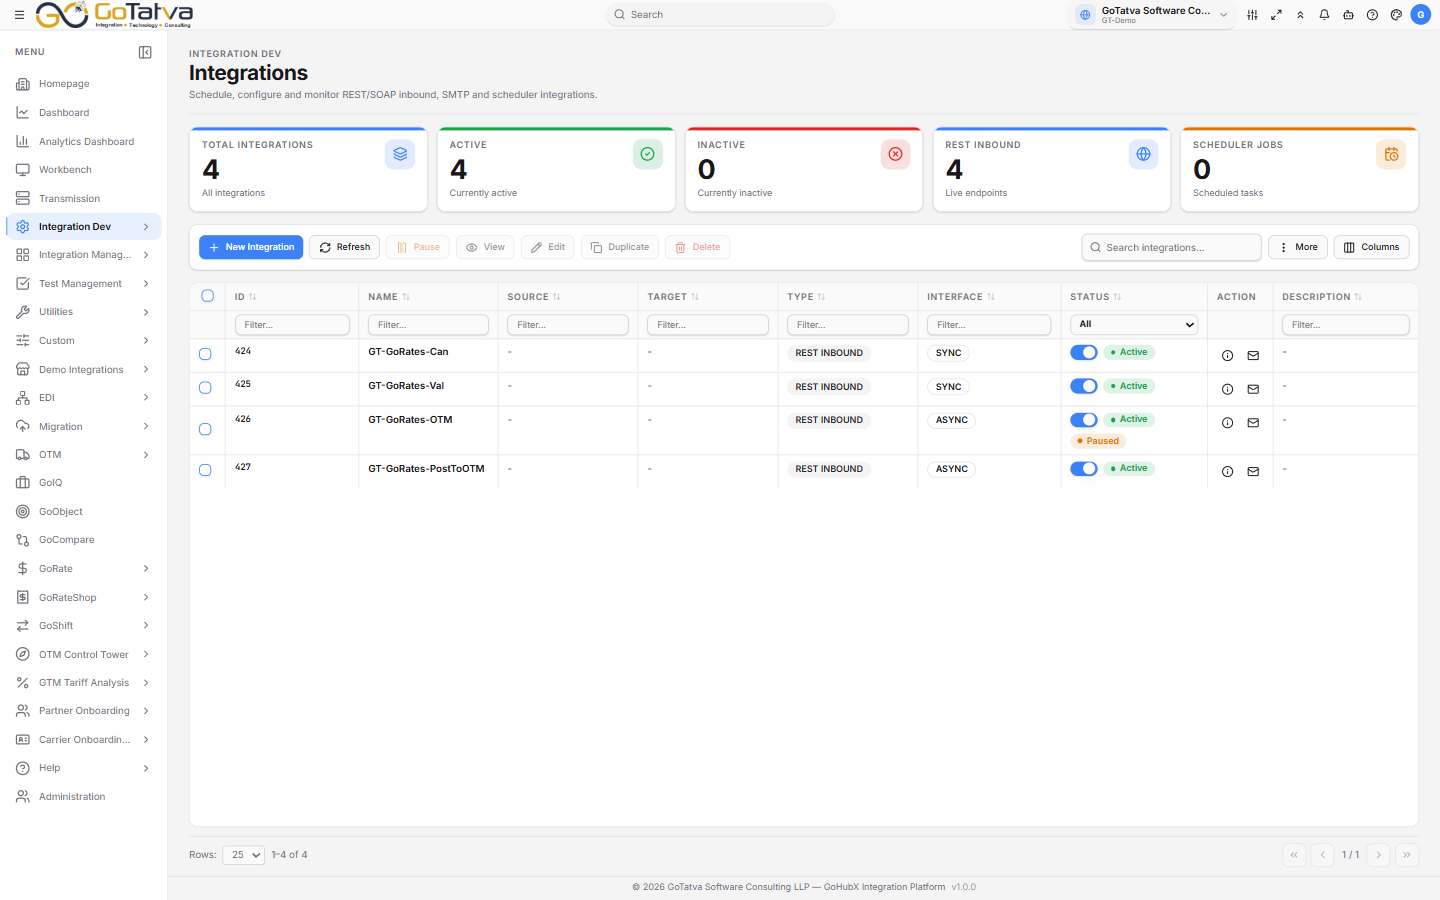Toggle the status switch for GT-GoRates-OTM

tap(1084, 420)
